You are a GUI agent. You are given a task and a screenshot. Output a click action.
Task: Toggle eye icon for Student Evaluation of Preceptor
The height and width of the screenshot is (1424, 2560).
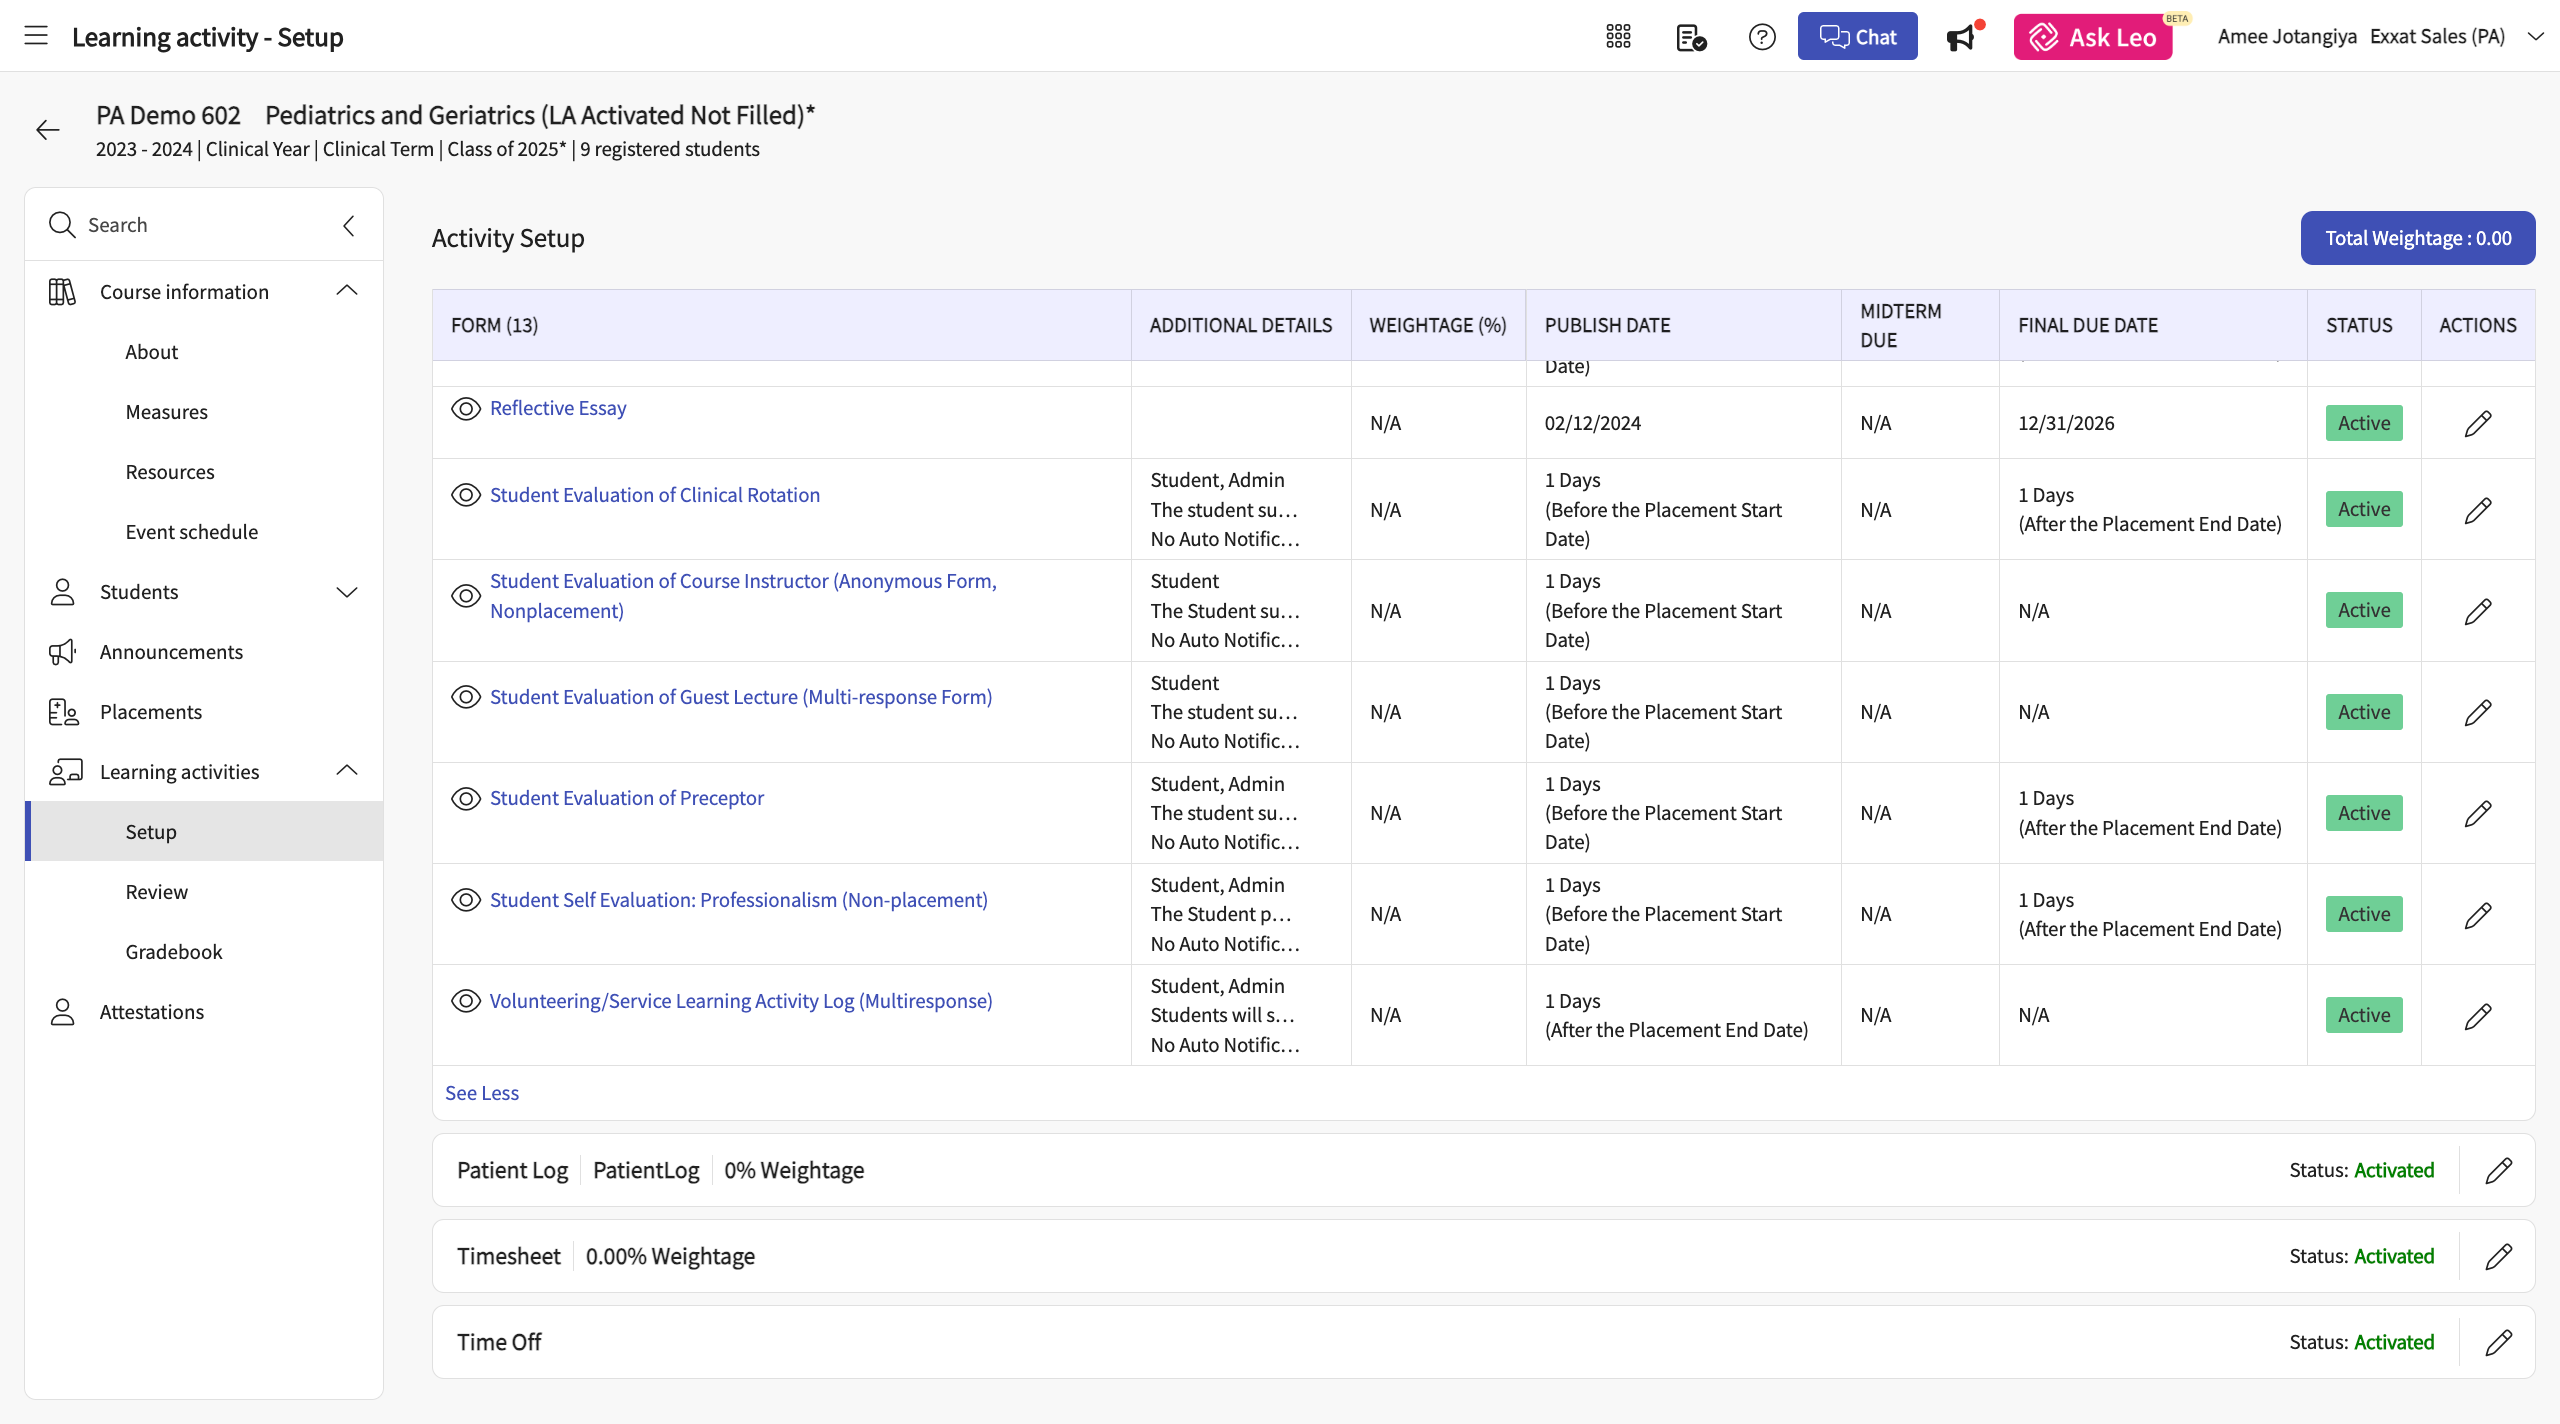(466, 798)
